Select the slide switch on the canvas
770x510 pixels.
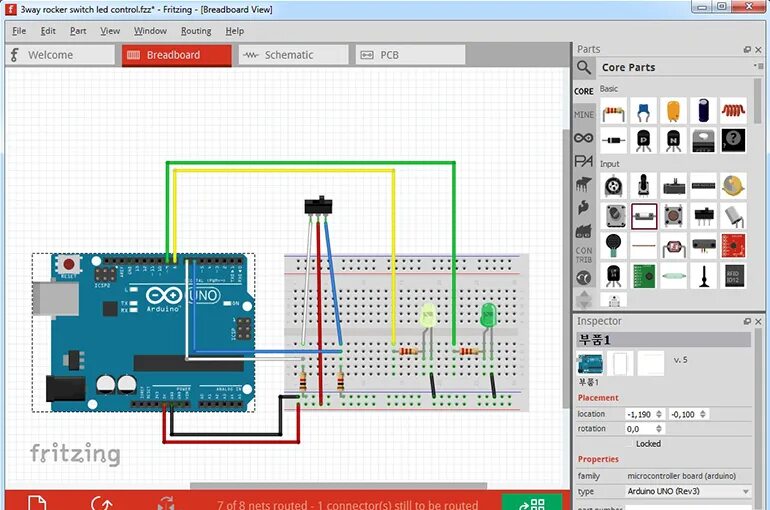pos(318,205)
